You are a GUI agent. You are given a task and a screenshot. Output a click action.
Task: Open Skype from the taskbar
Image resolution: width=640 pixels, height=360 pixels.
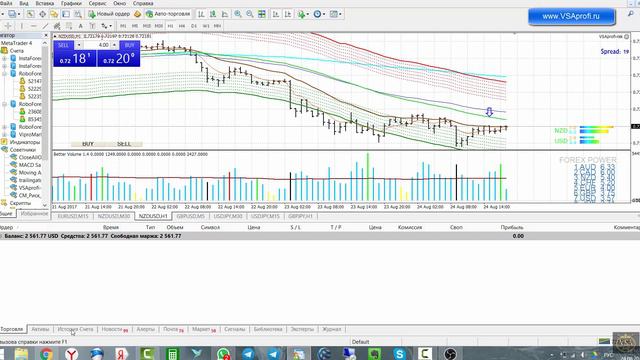pos(399,353)
